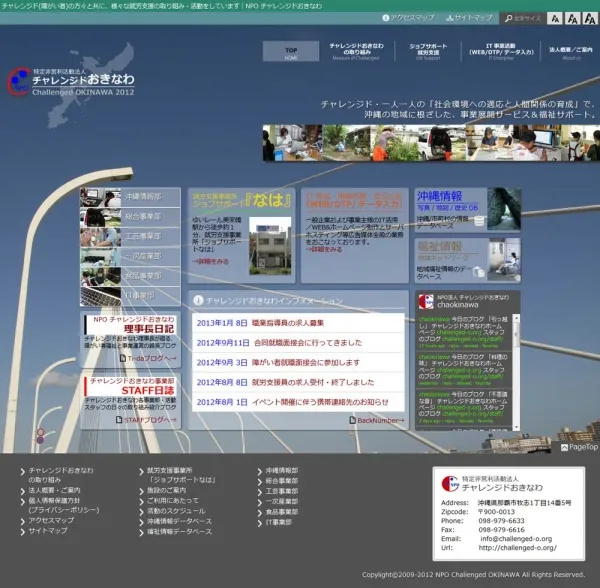600x588 pixels.
Task: Select the smallest font size icon
Action: tap(549, 18)
